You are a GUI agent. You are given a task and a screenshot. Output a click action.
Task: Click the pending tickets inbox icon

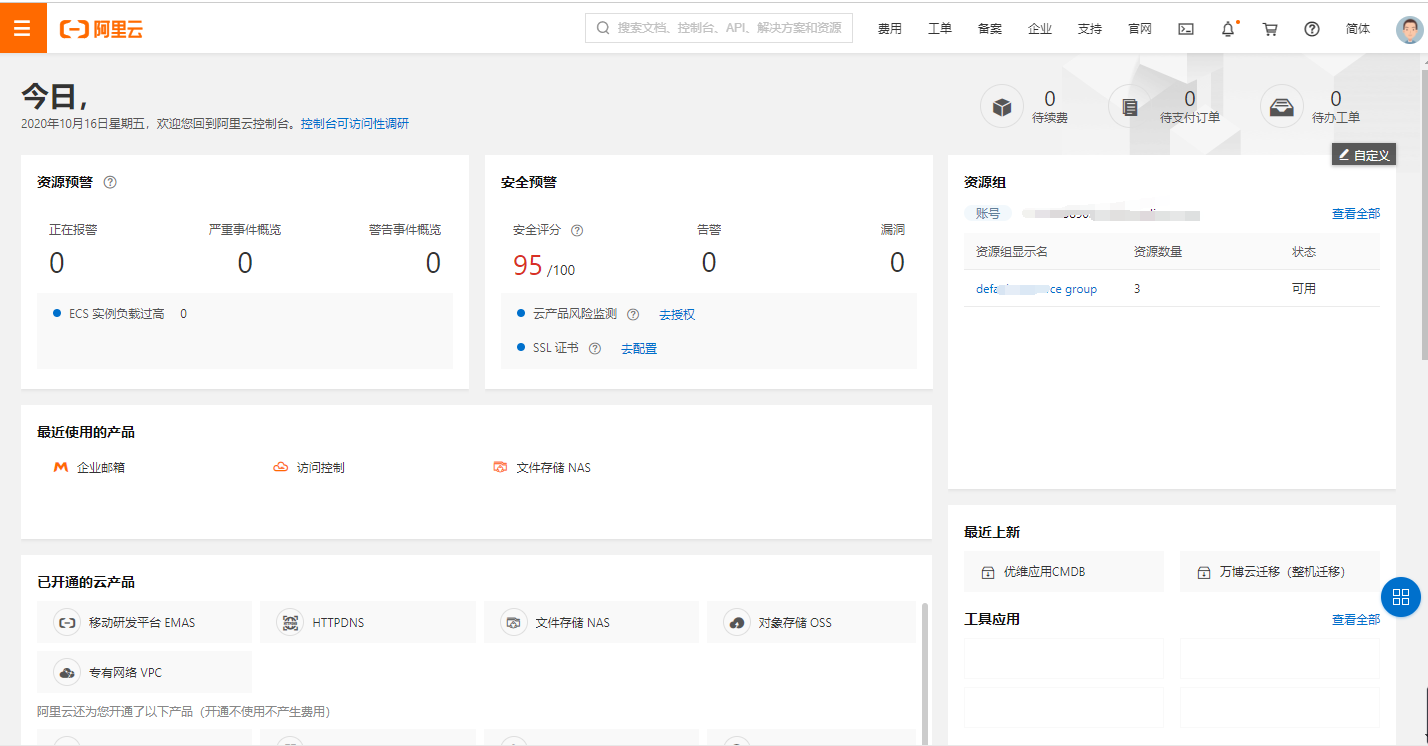[x=1281, y=106]
